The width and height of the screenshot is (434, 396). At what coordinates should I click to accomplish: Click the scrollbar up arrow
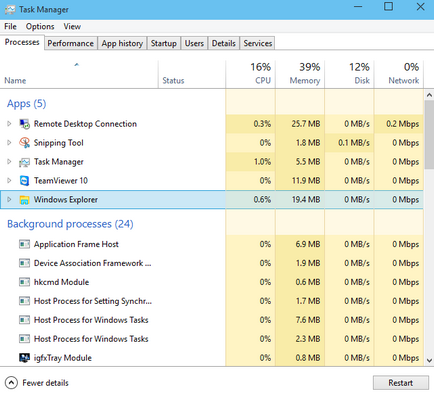(x=429, y=95)
